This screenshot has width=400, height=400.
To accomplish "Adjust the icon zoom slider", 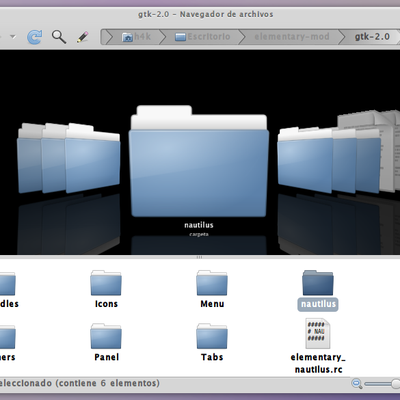I will point(382,384).
